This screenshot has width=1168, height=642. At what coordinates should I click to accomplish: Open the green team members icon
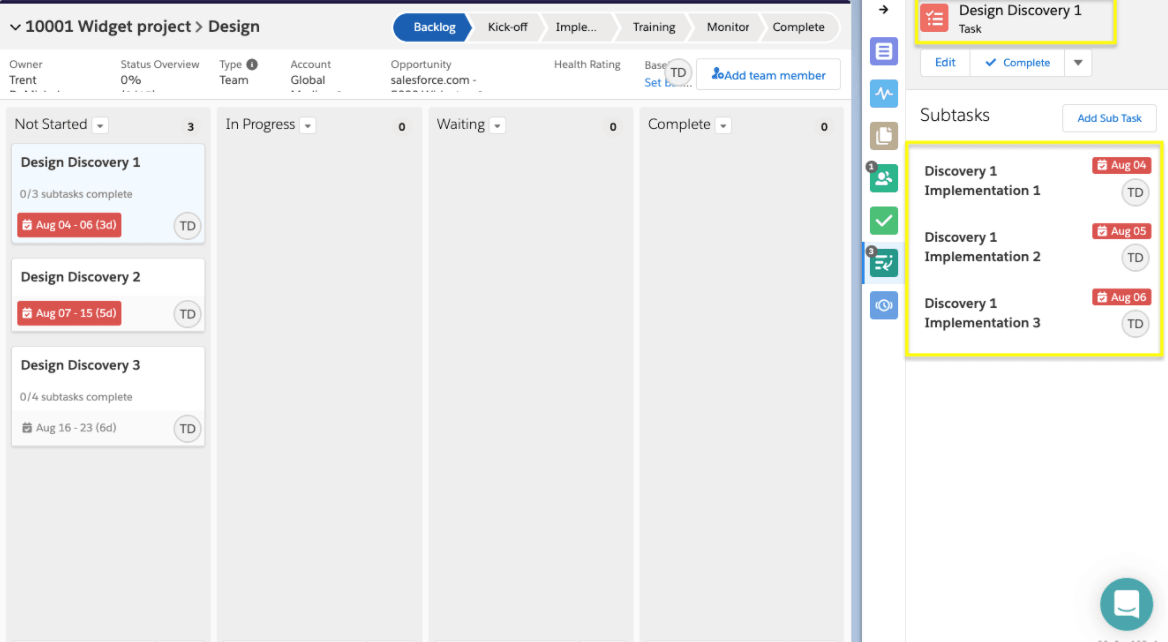click(x=883, y=178)
